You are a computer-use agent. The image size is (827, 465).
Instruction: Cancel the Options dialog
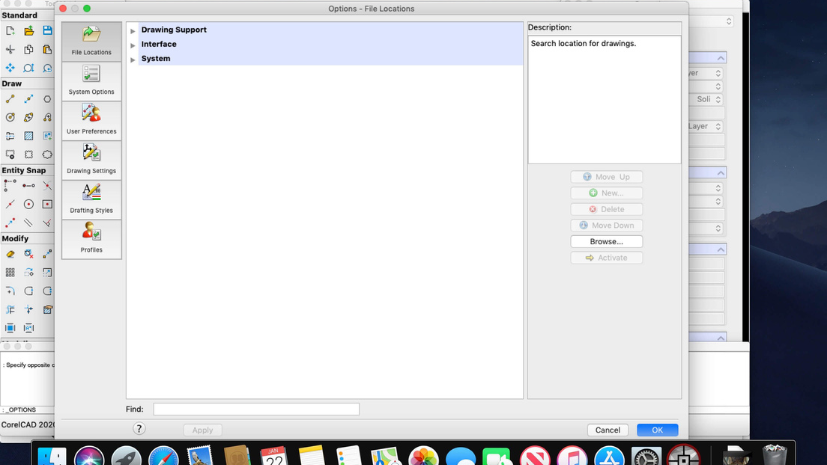[607, 430]
